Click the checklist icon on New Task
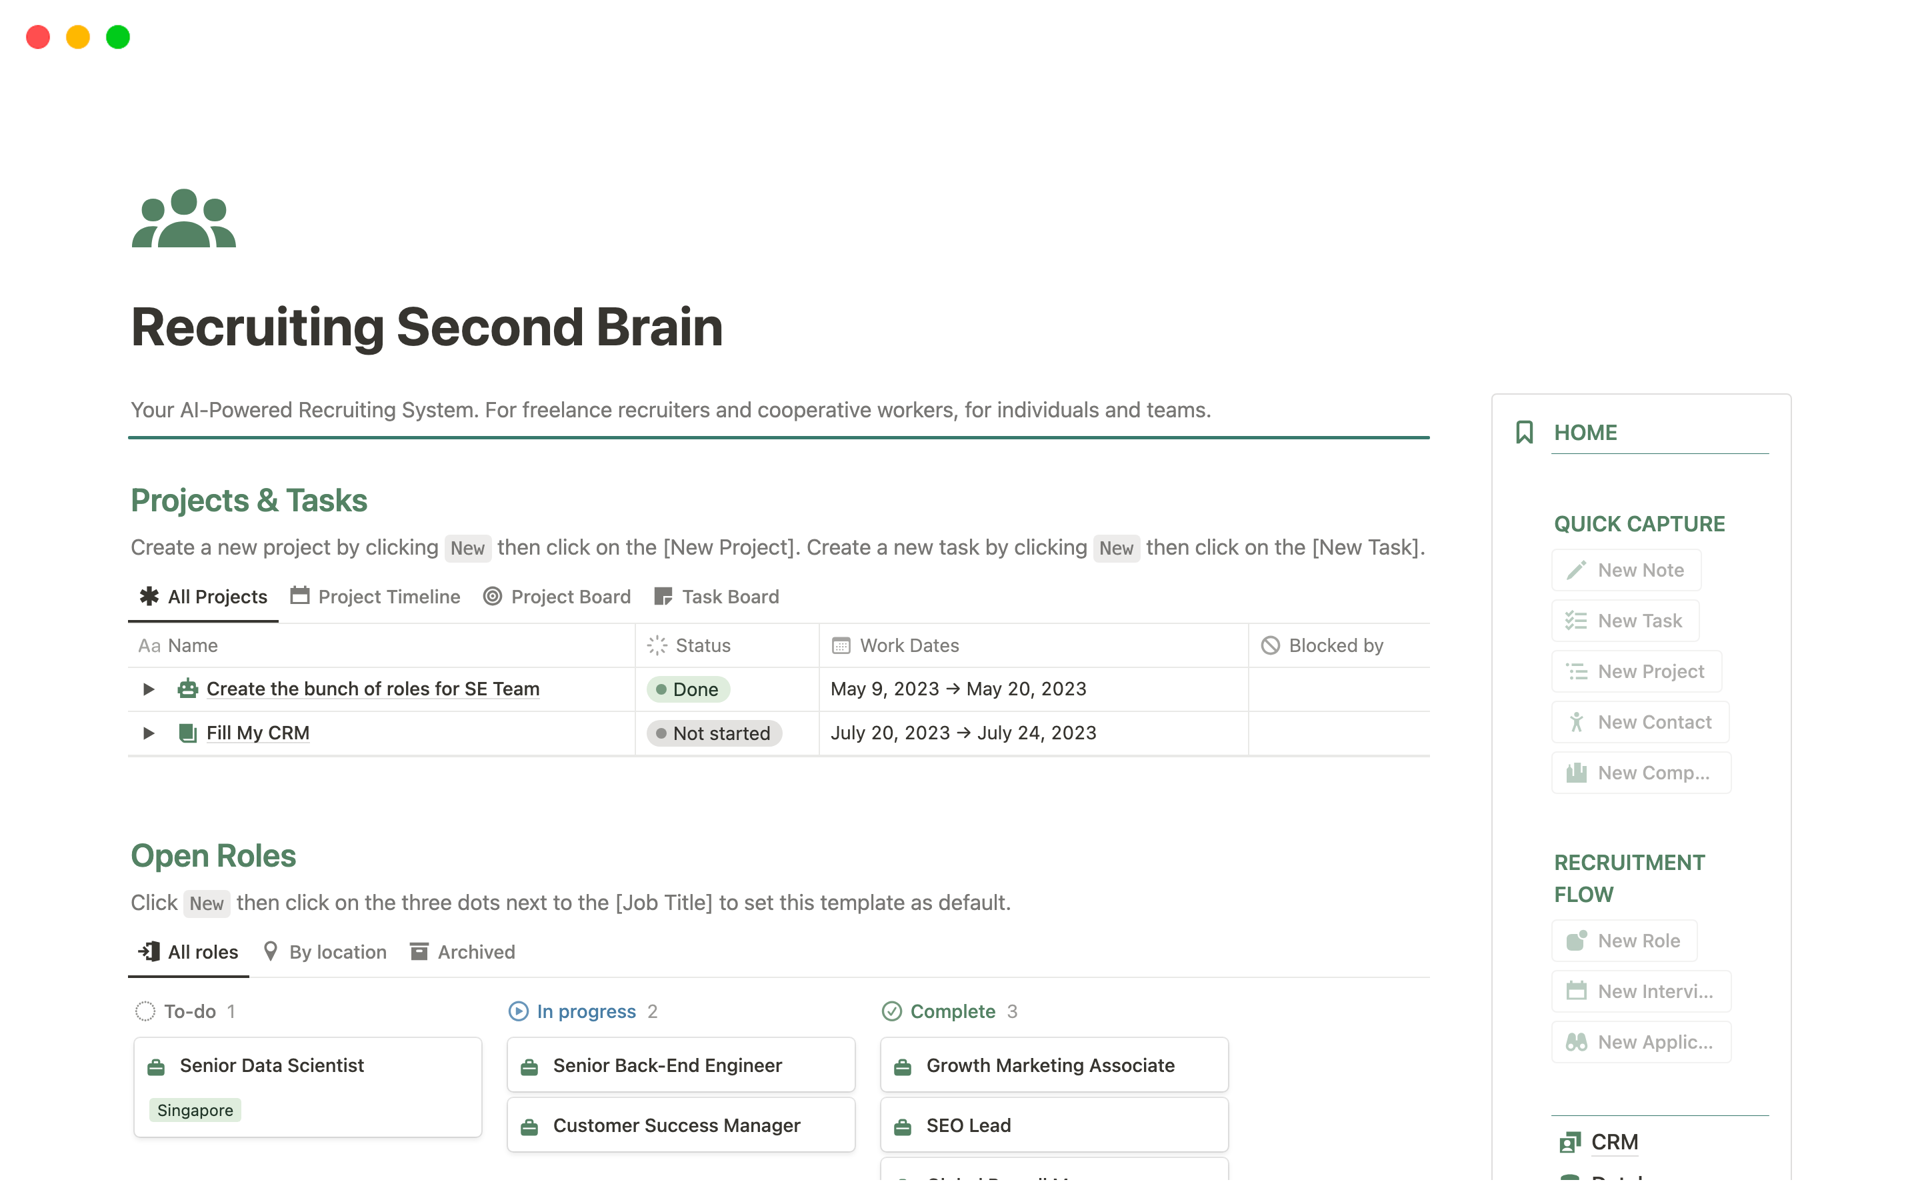The width and height of the screenshot is (1920, 1200). tap(1577, 621)
